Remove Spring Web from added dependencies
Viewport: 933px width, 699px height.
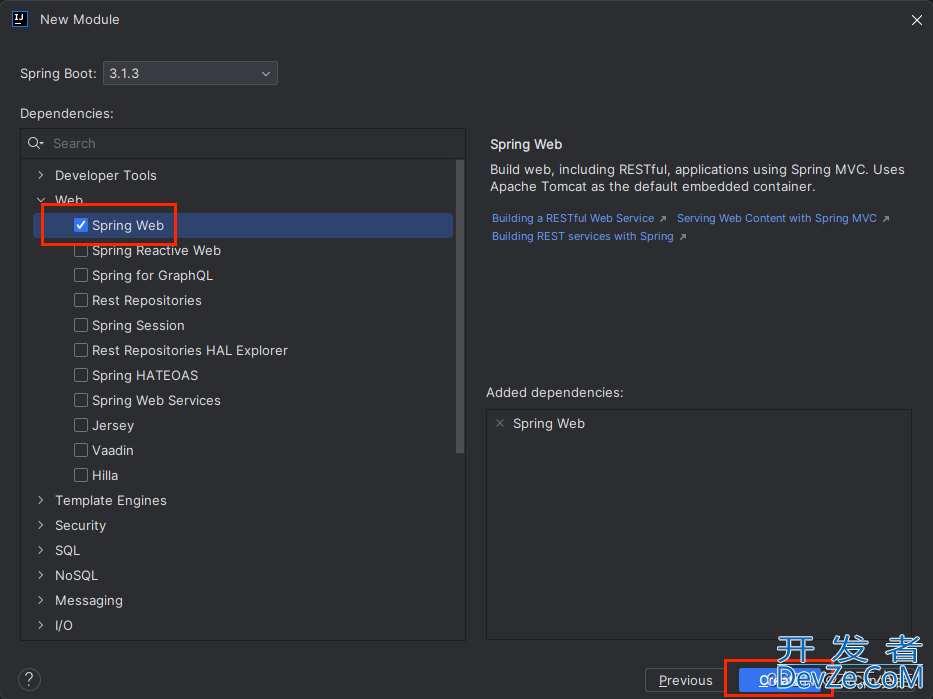pyautogui.click(x=500, y=423)
